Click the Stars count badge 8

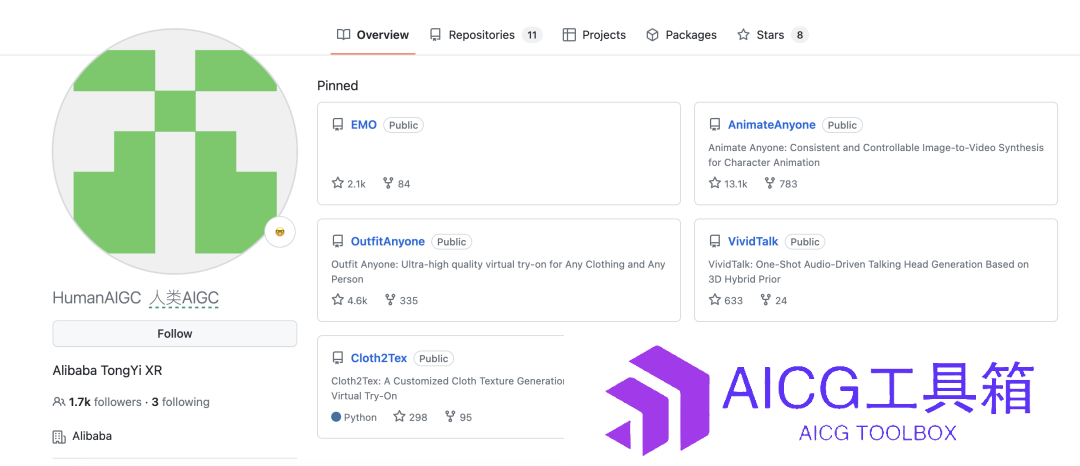click(799, 34)
